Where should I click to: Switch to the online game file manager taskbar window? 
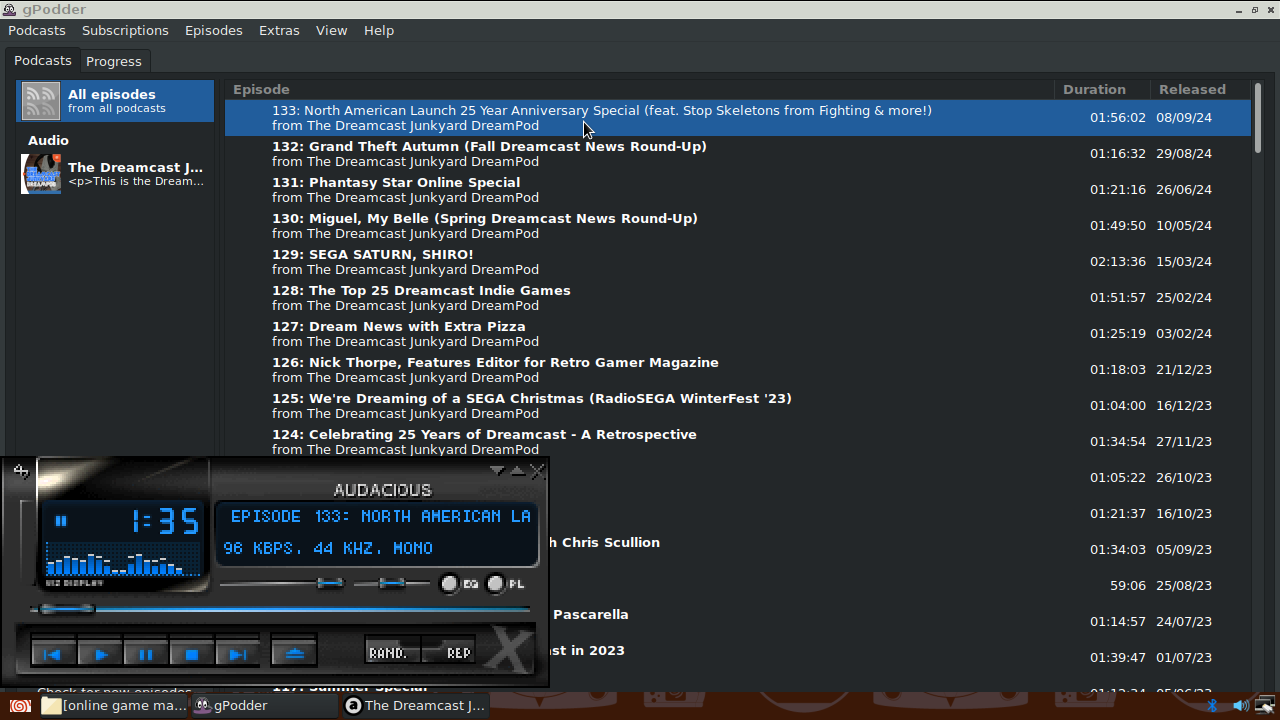(x=114, y=706)
